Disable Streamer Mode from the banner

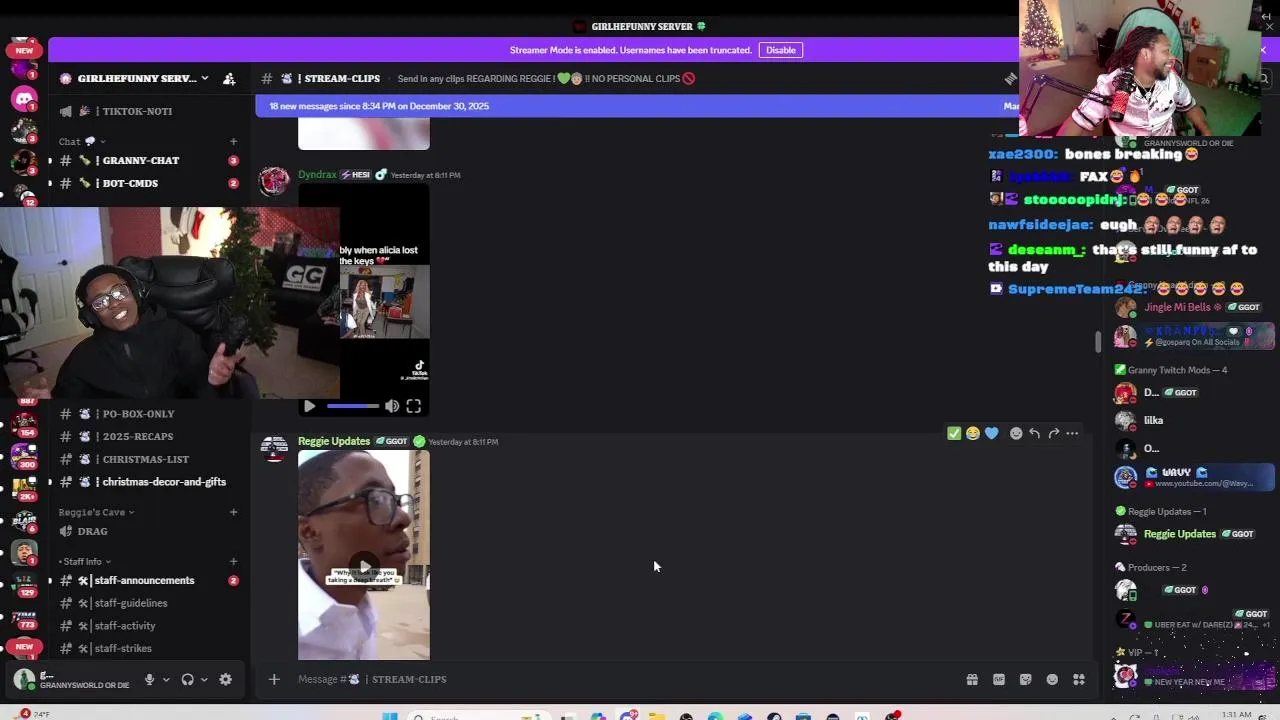tap(781, 50)
